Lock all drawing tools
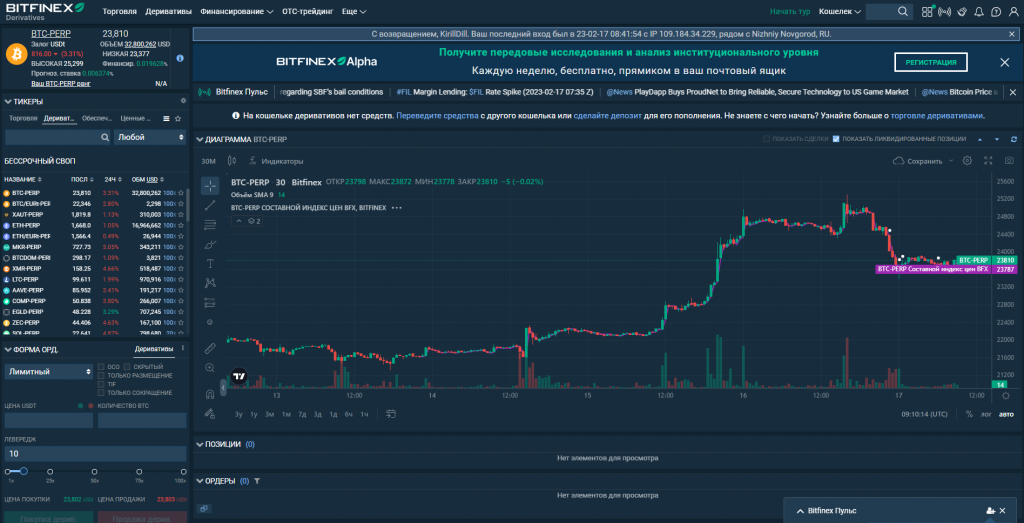This screenshot has height=523, width=1024. point(210,413)
